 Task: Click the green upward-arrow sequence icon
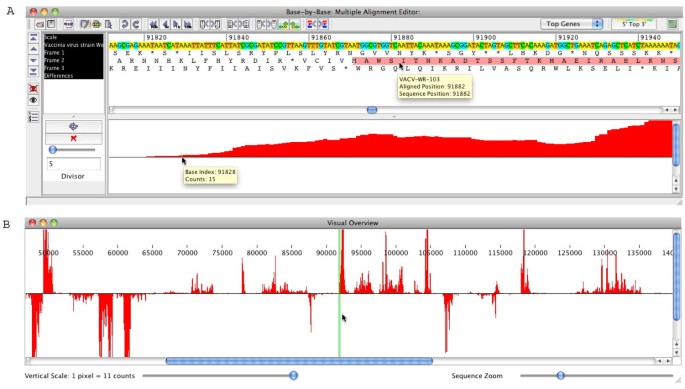tap(284, 24)
